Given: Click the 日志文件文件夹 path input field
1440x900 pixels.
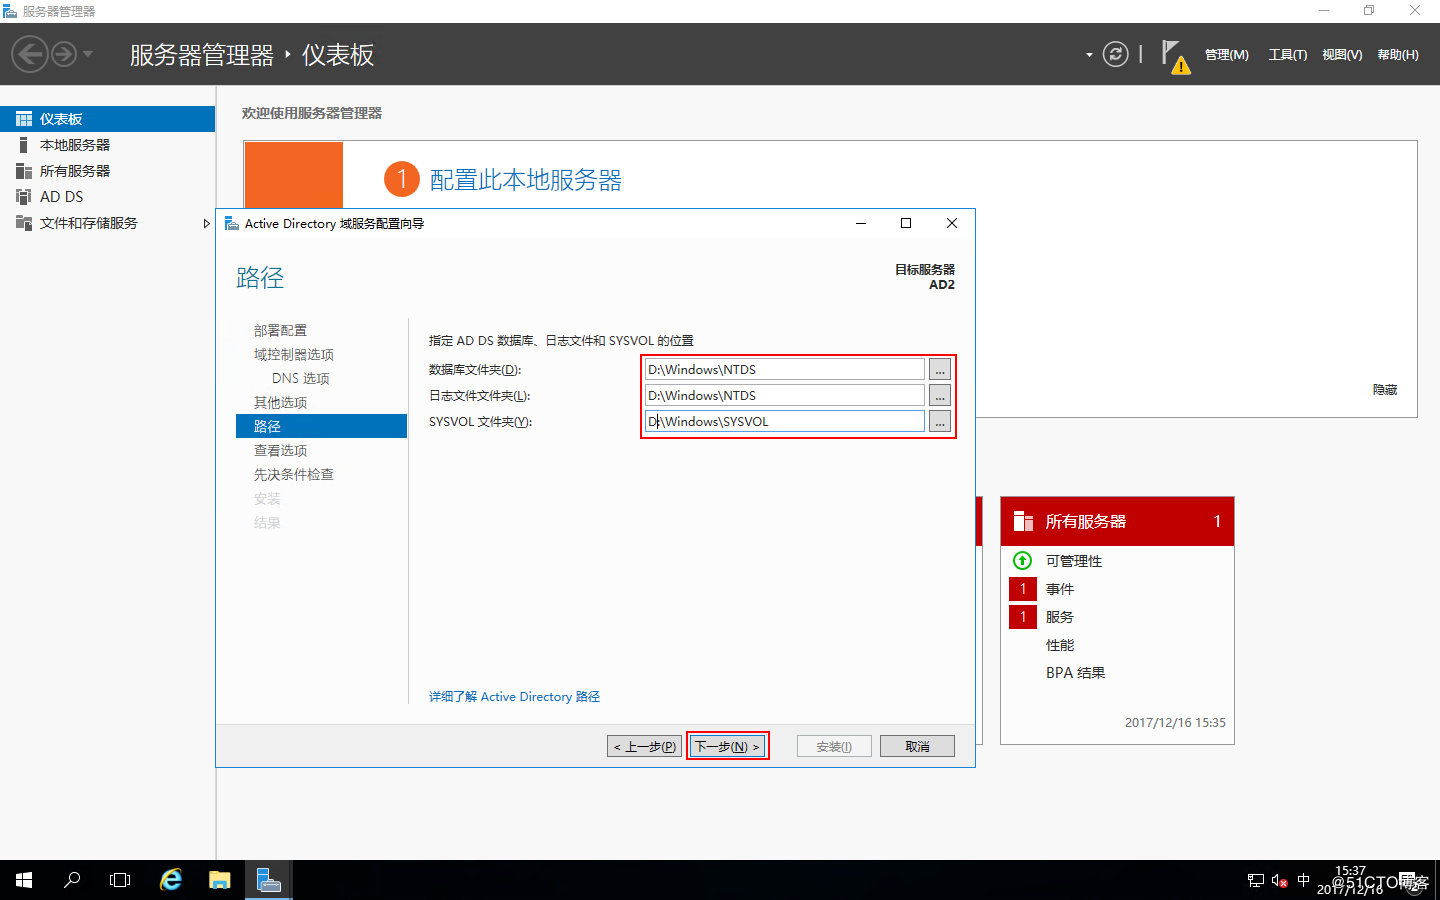Looking at the screenshot, I should [784, 395].
